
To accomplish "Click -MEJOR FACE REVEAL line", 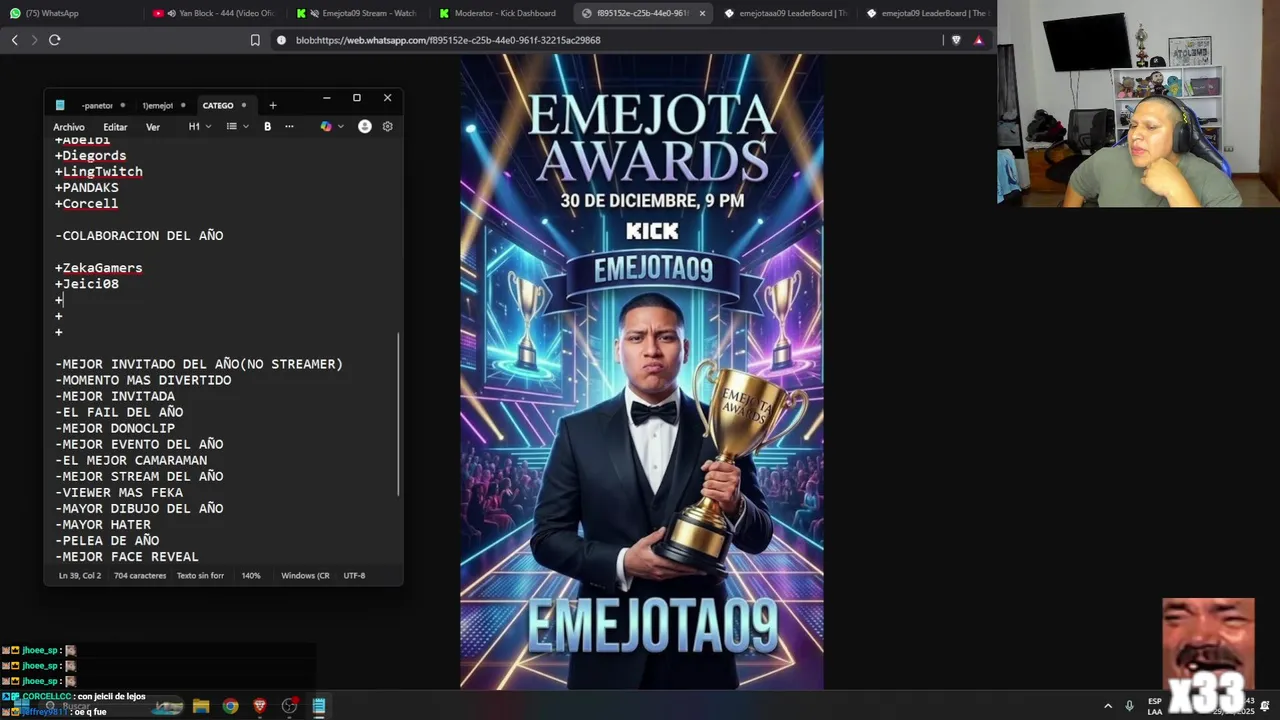I will (x=127, y=556).
